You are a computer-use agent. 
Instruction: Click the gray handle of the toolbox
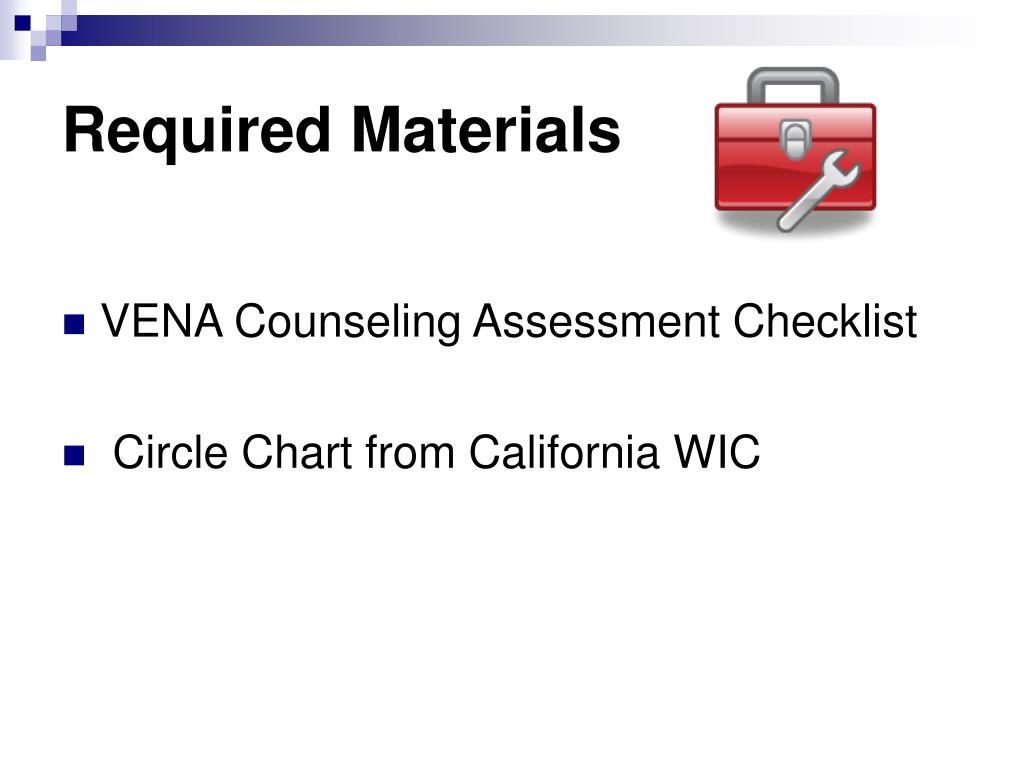pos(793,84)
